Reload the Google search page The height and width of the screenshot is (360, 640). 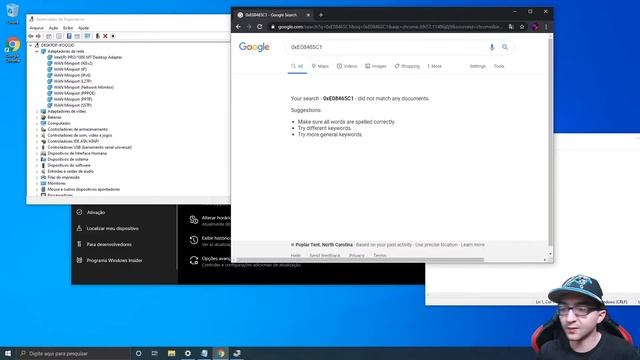[260, 27]
